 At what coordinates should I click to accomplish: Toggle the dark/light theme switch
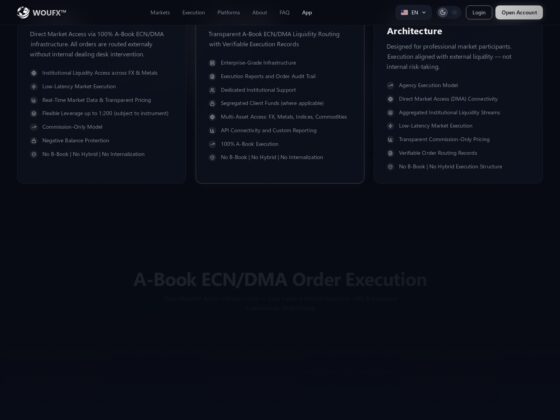click(449, 12)
